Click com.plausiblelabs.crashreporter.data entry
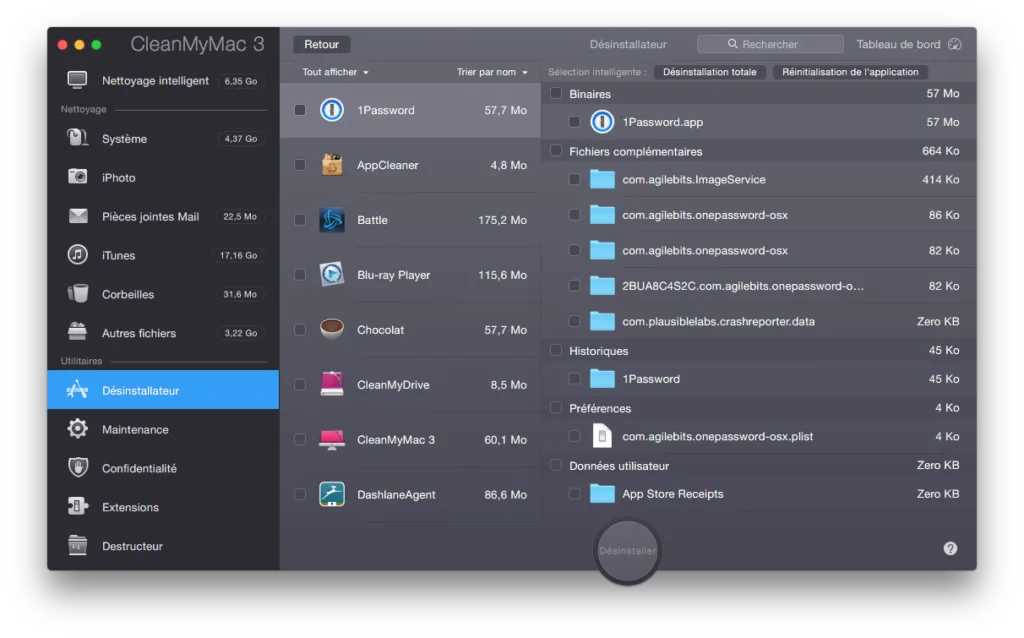Viewport: 1024px width, 638px height. tap(718, 321)
